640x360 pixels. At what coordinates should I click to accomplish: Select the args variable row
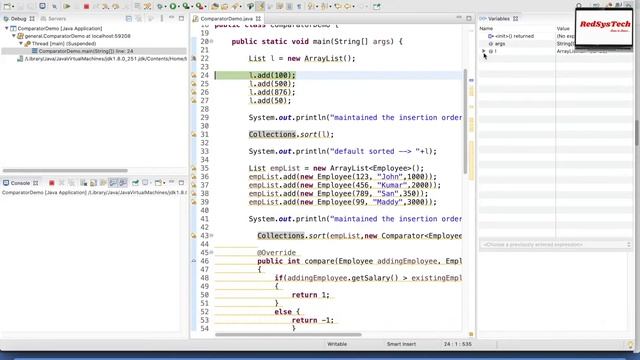tap(500, 44)
